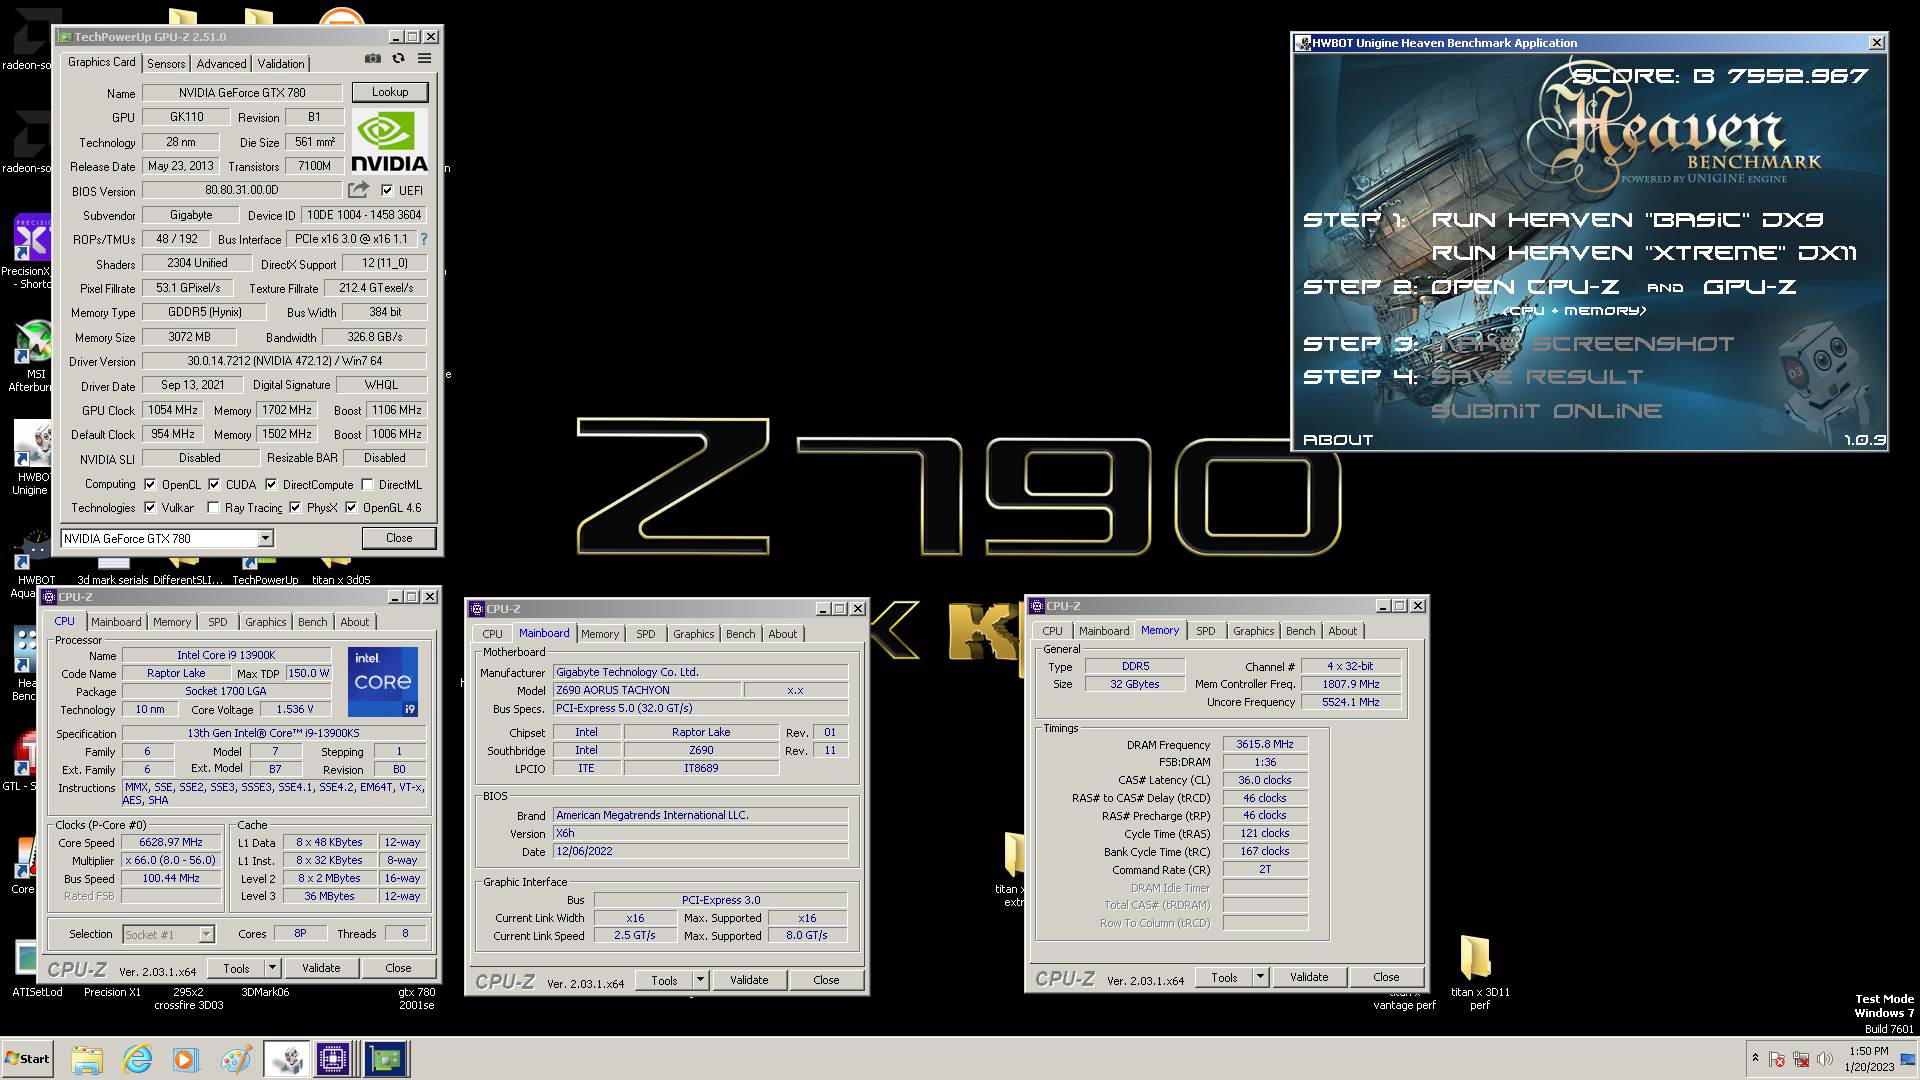1920x1080 pixels.
Task: Expand Tools dropdown arrow in CPU window
Action: tap(272, 968)
